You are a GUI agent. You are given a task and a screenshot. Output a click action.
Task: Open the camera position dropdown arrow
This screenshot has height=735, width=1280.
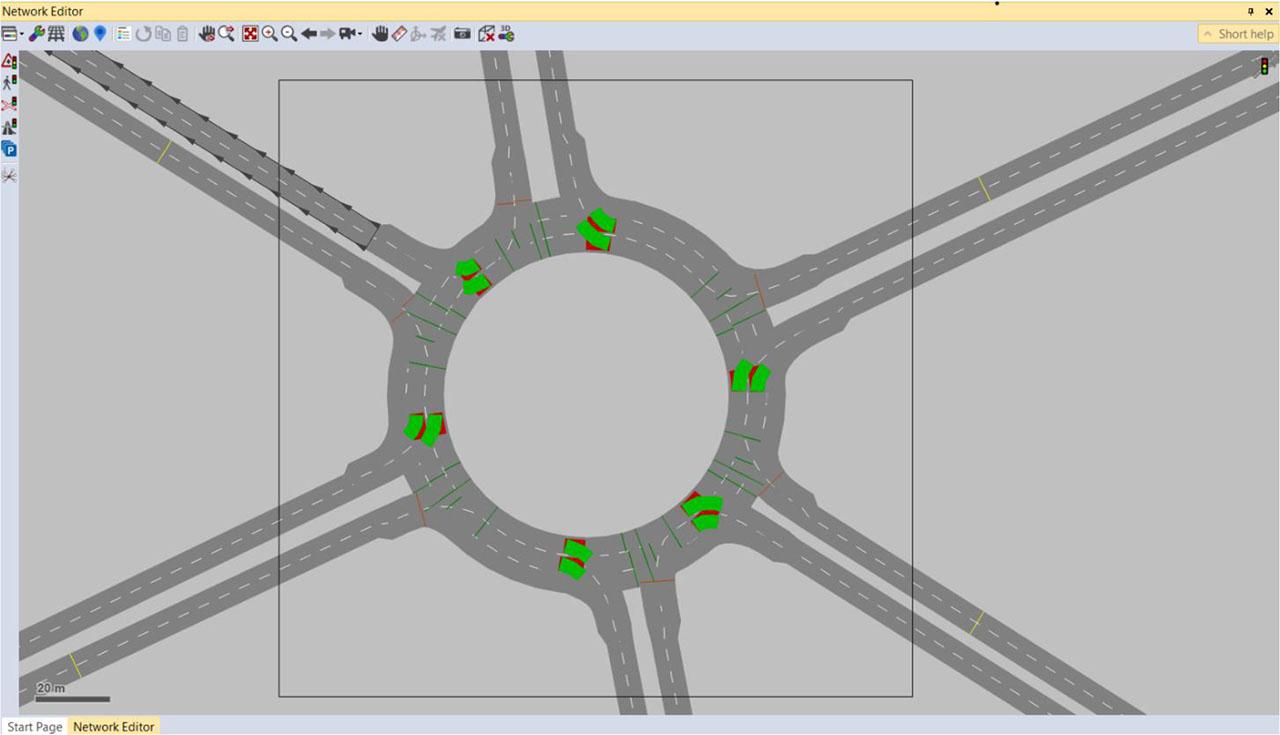coord(360,35)
